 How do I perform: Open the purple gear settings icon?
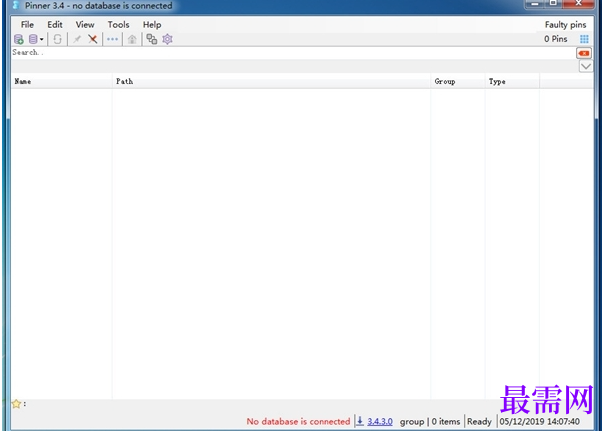167,39
